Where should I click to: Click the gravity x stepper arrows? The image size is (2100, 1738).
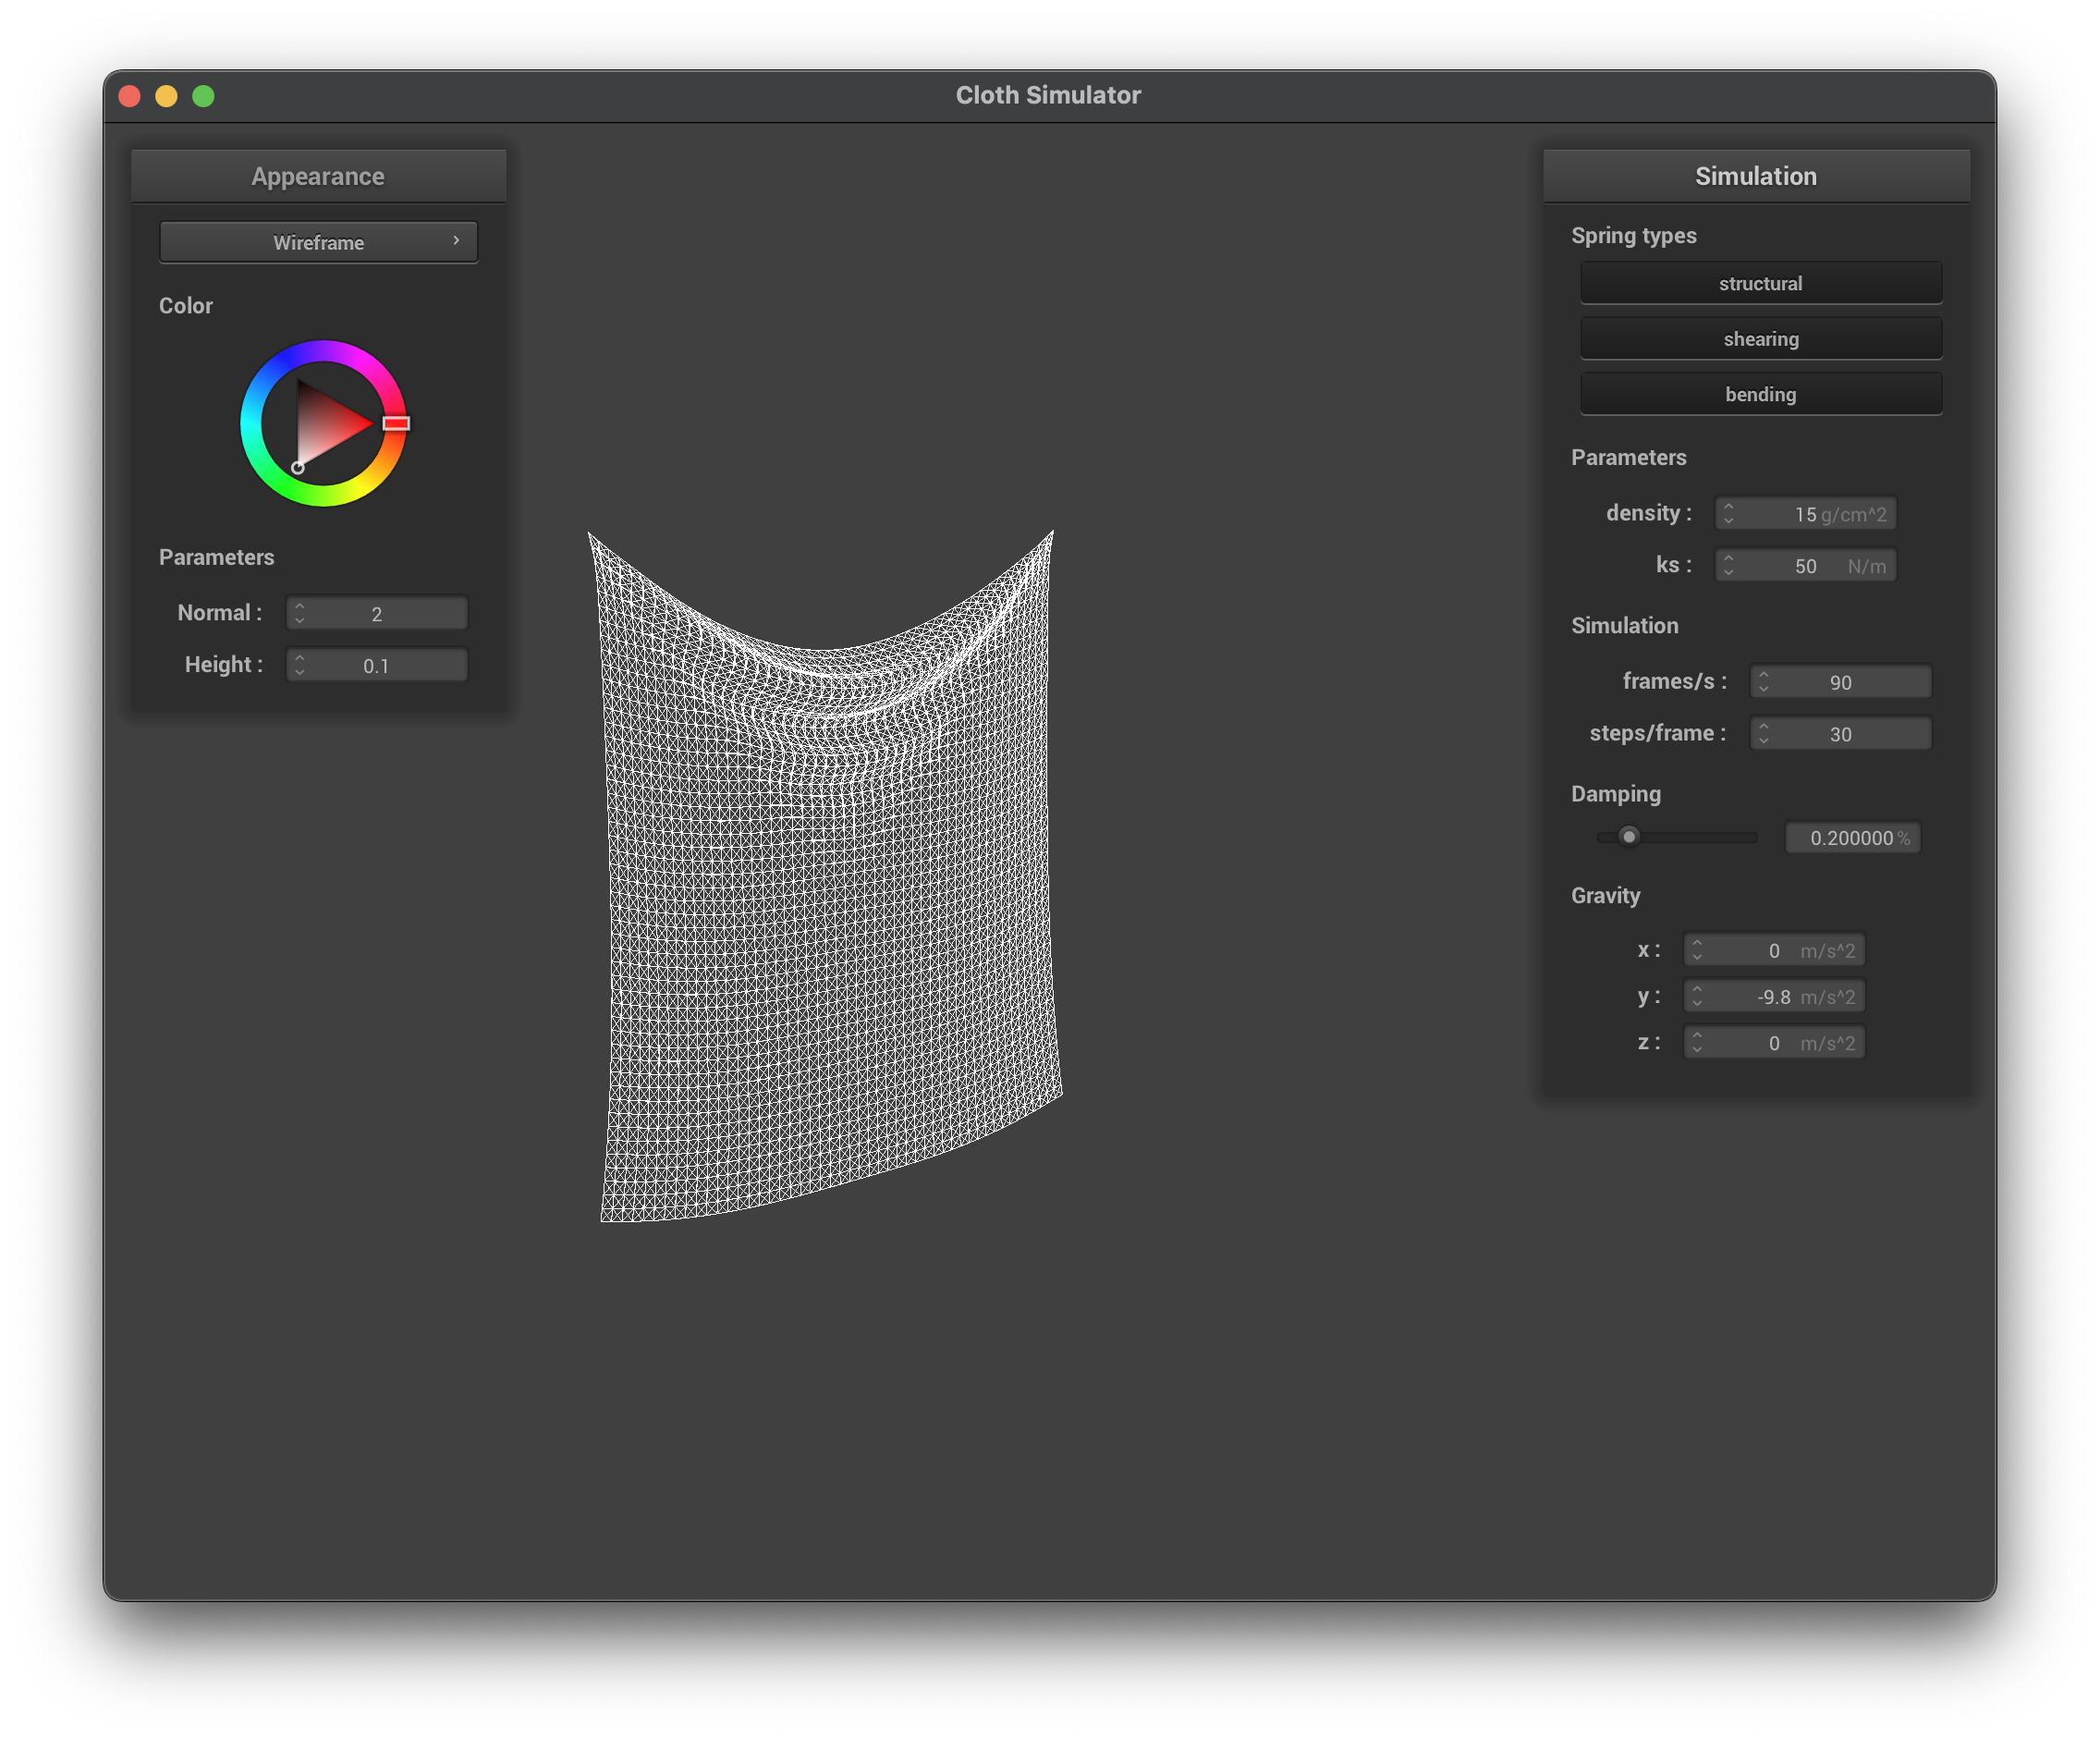click(x=1697, y=950)
